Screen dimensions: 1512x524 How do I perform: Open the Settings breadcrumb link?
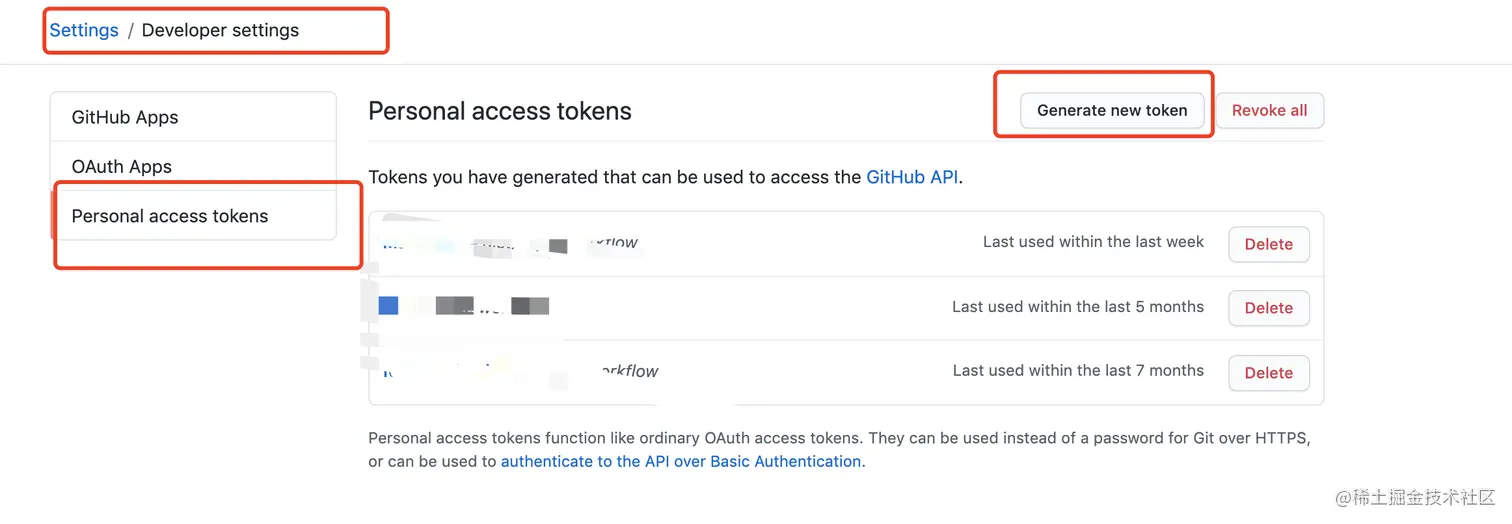84,30
